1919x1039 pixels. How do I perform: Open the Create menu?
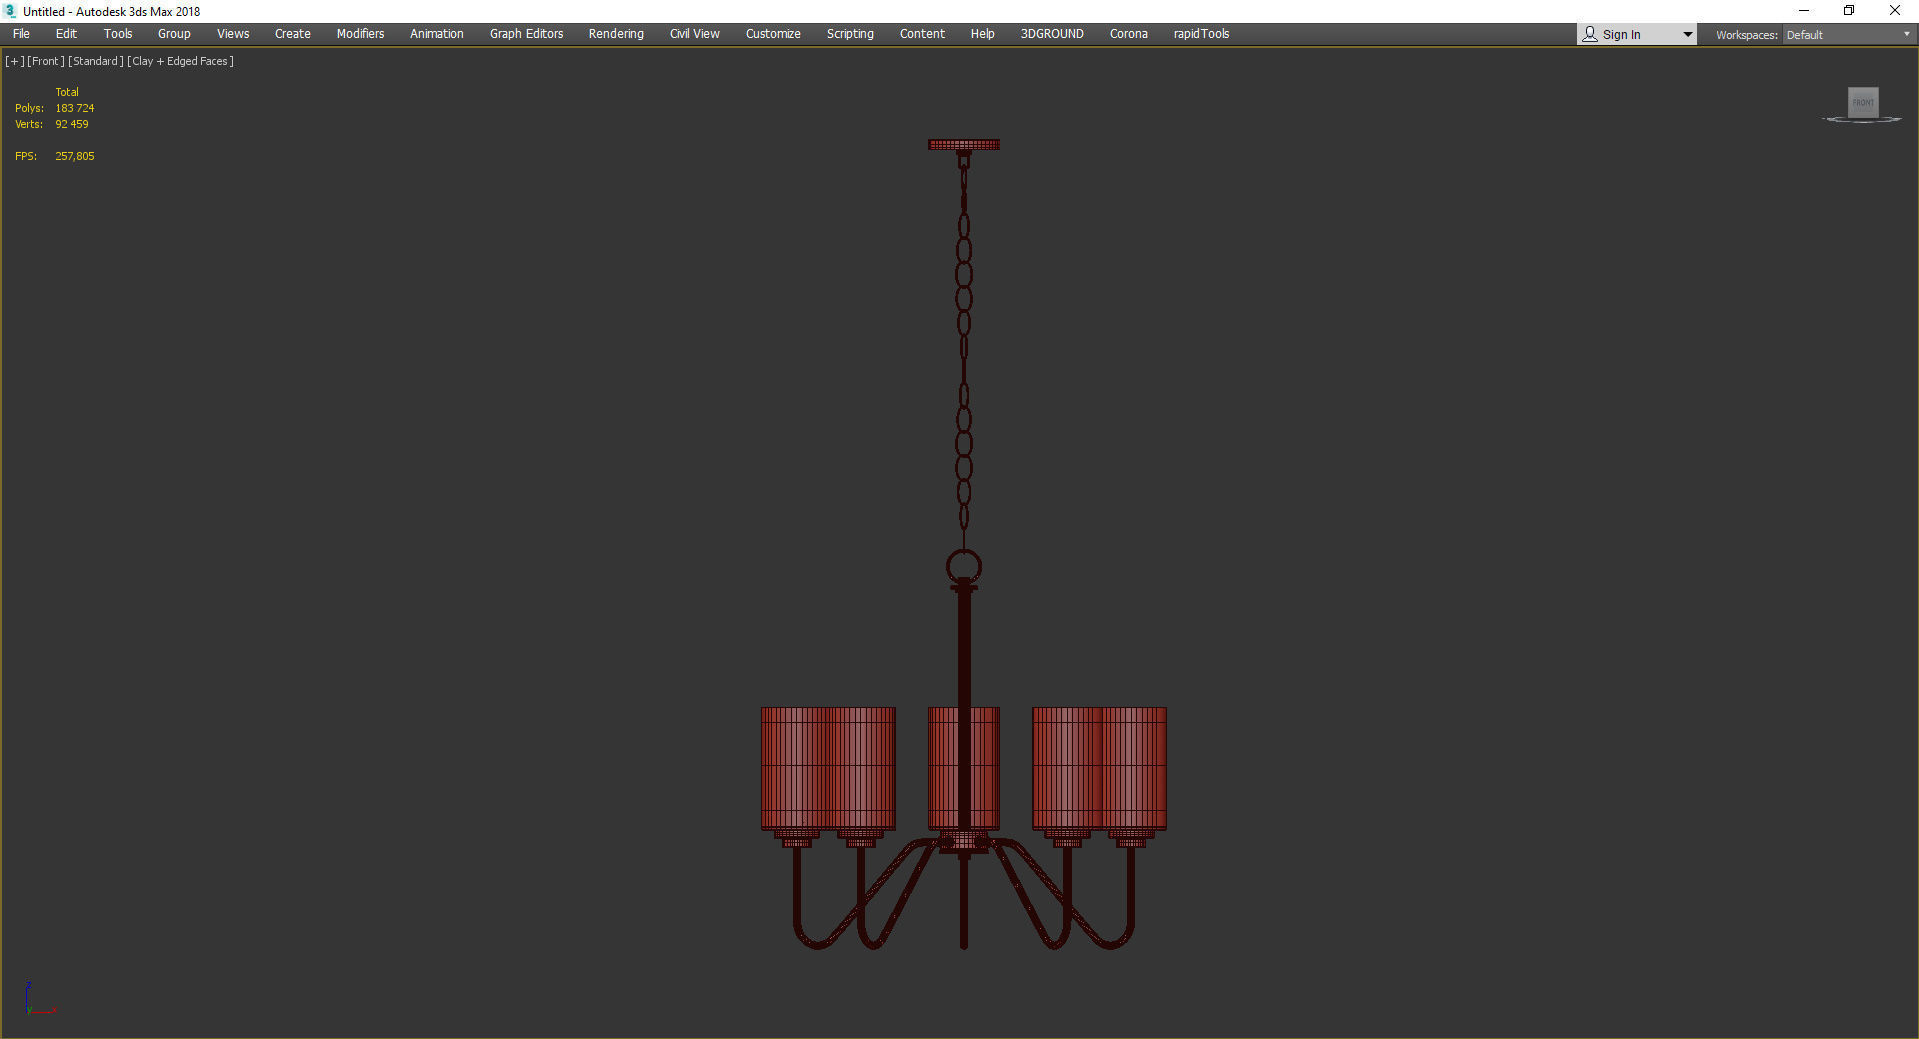click(x=293, y=34)
